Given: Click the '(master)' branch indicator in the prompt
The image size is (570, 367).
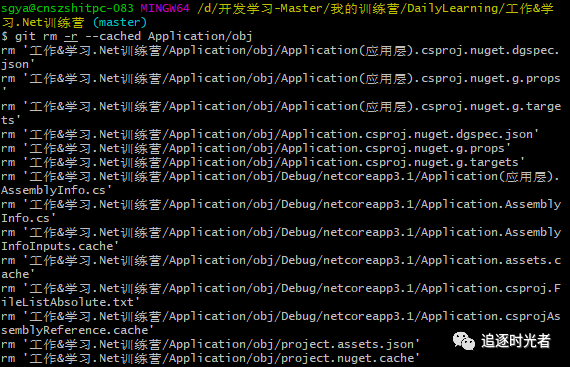Looking at the screenshot, I should (x=120, y=23).
